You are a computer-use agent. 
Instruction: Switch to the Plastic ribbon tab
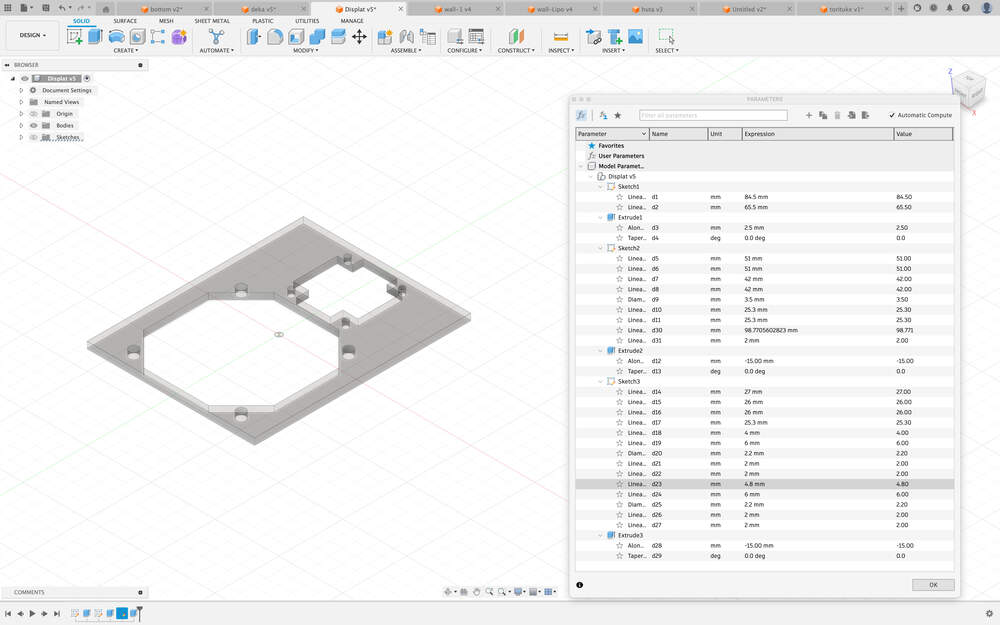[x=263, y=21]
